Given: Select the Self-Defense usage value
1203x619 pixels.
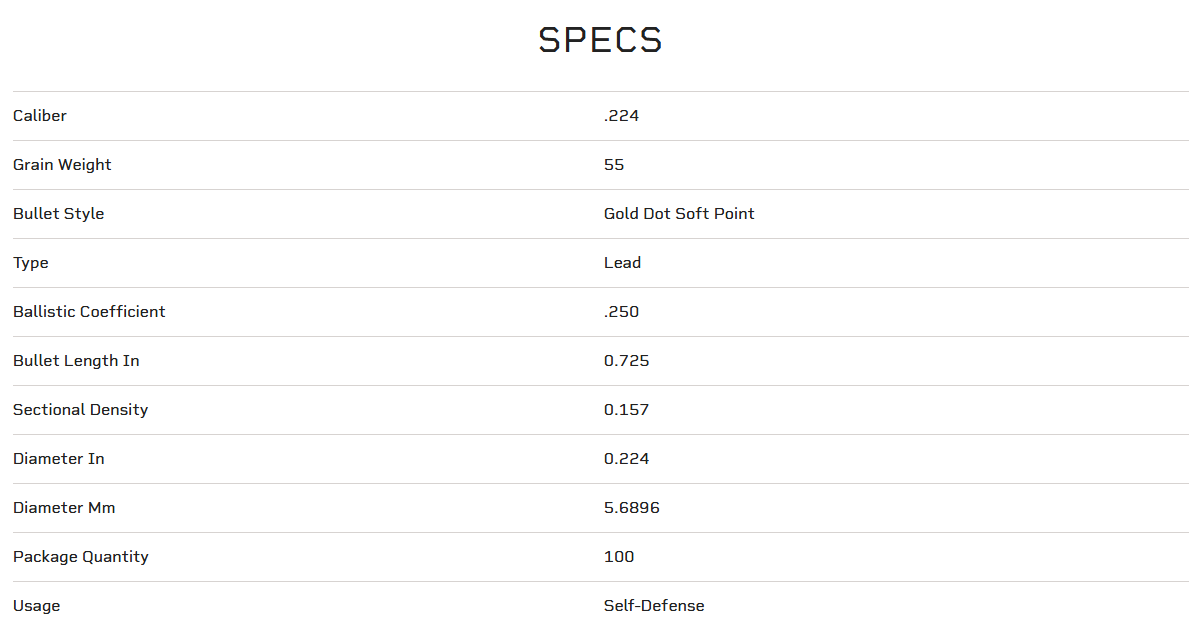Looking at the screenshot, I should pos(654,606).
